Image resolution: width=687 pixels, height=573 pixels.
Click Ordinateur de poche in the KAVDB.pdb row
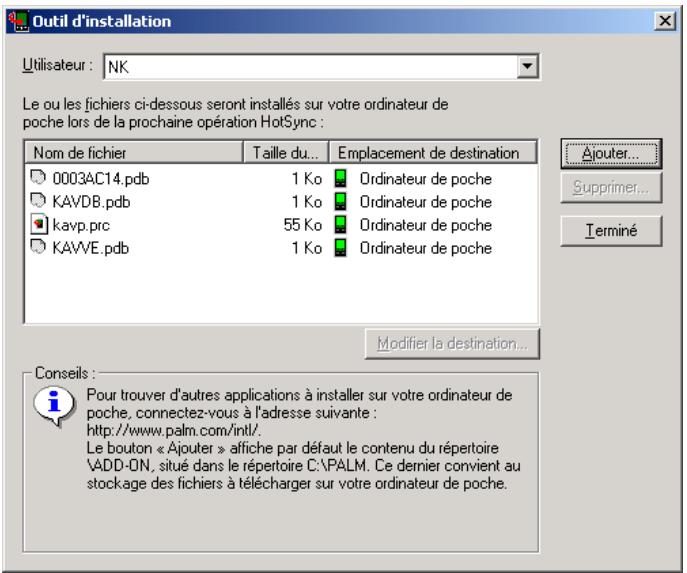tap(425, 202)
